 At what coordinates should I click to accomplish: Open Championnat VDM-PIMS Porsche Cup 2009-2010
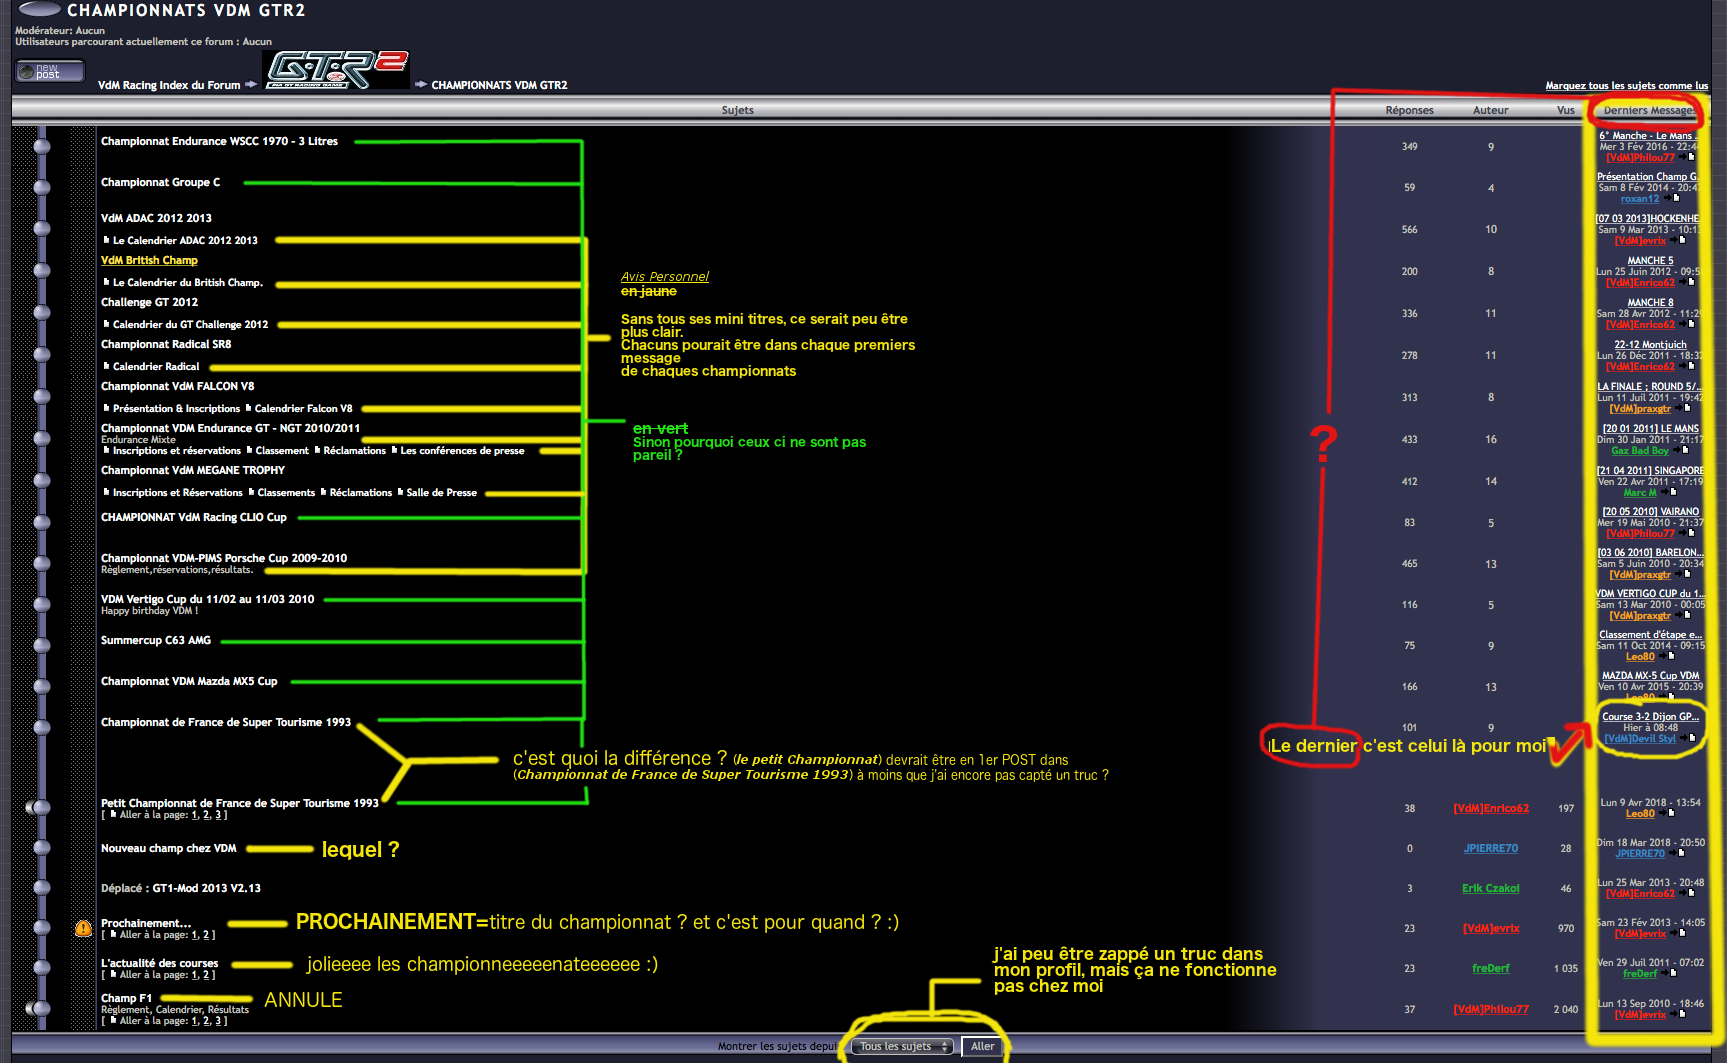224,558
